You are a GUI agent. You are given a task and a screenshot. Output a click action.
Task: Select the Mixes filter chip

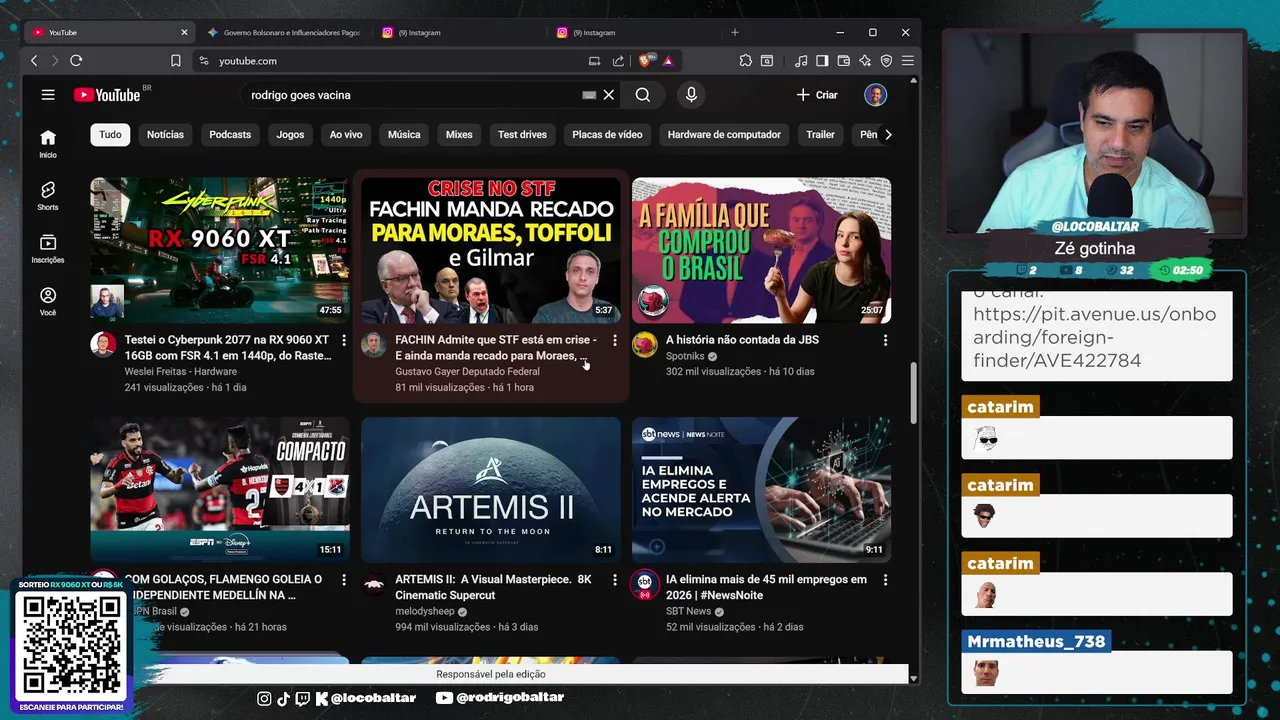(459, 134)
